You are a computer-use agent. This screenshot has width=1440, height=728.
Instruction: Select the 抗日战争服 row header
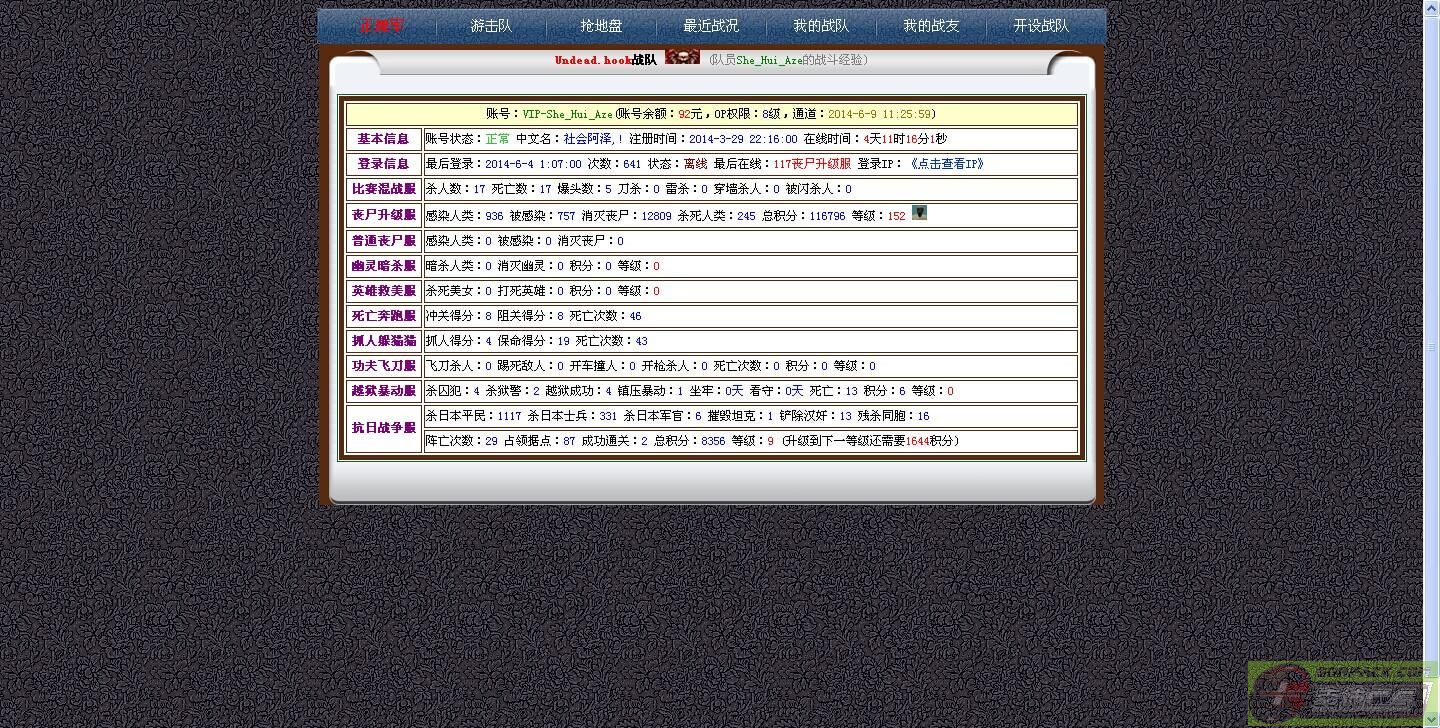pos(383,428)
